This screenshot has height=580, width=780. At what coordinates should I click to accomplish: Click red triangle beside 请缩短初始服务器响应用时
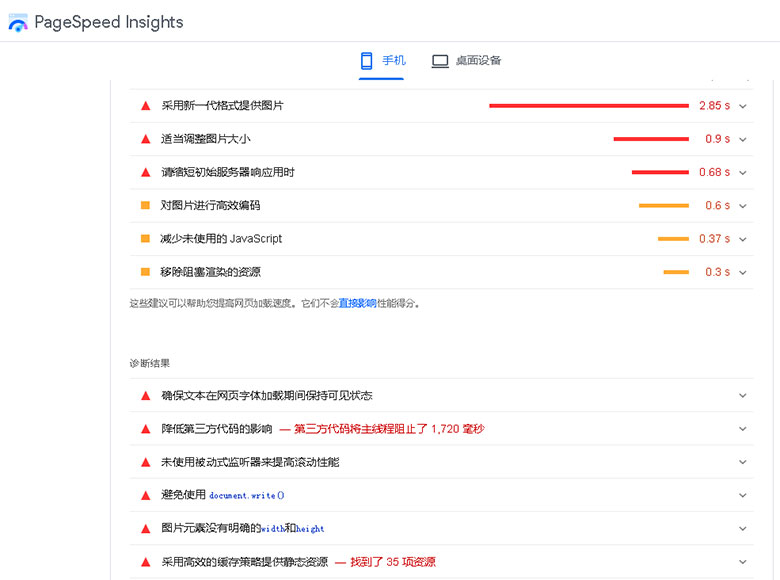146,172
